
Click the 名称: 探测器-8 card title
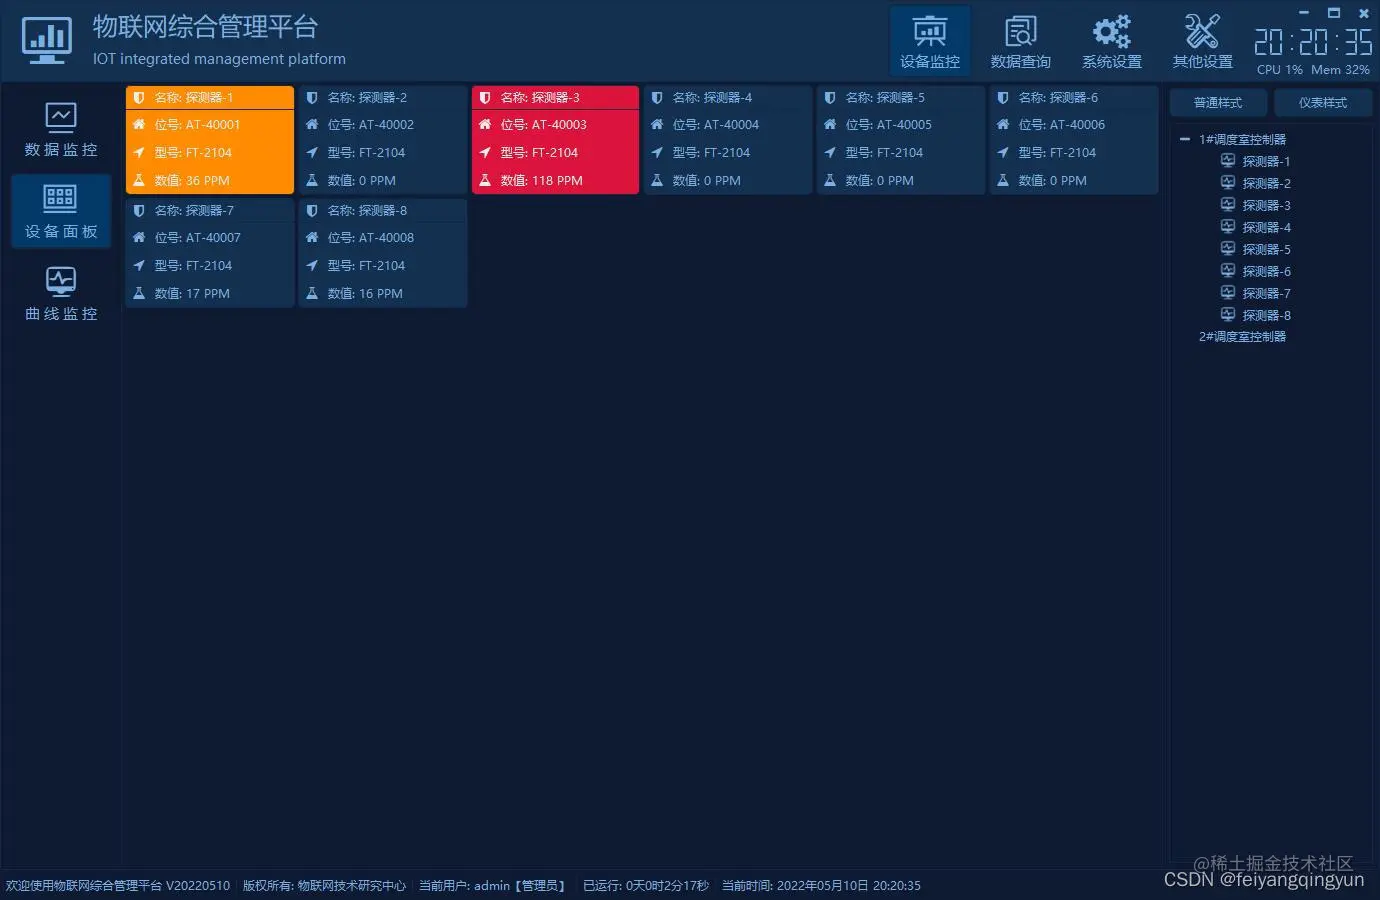pyautogui.click(x=367, y=211)
